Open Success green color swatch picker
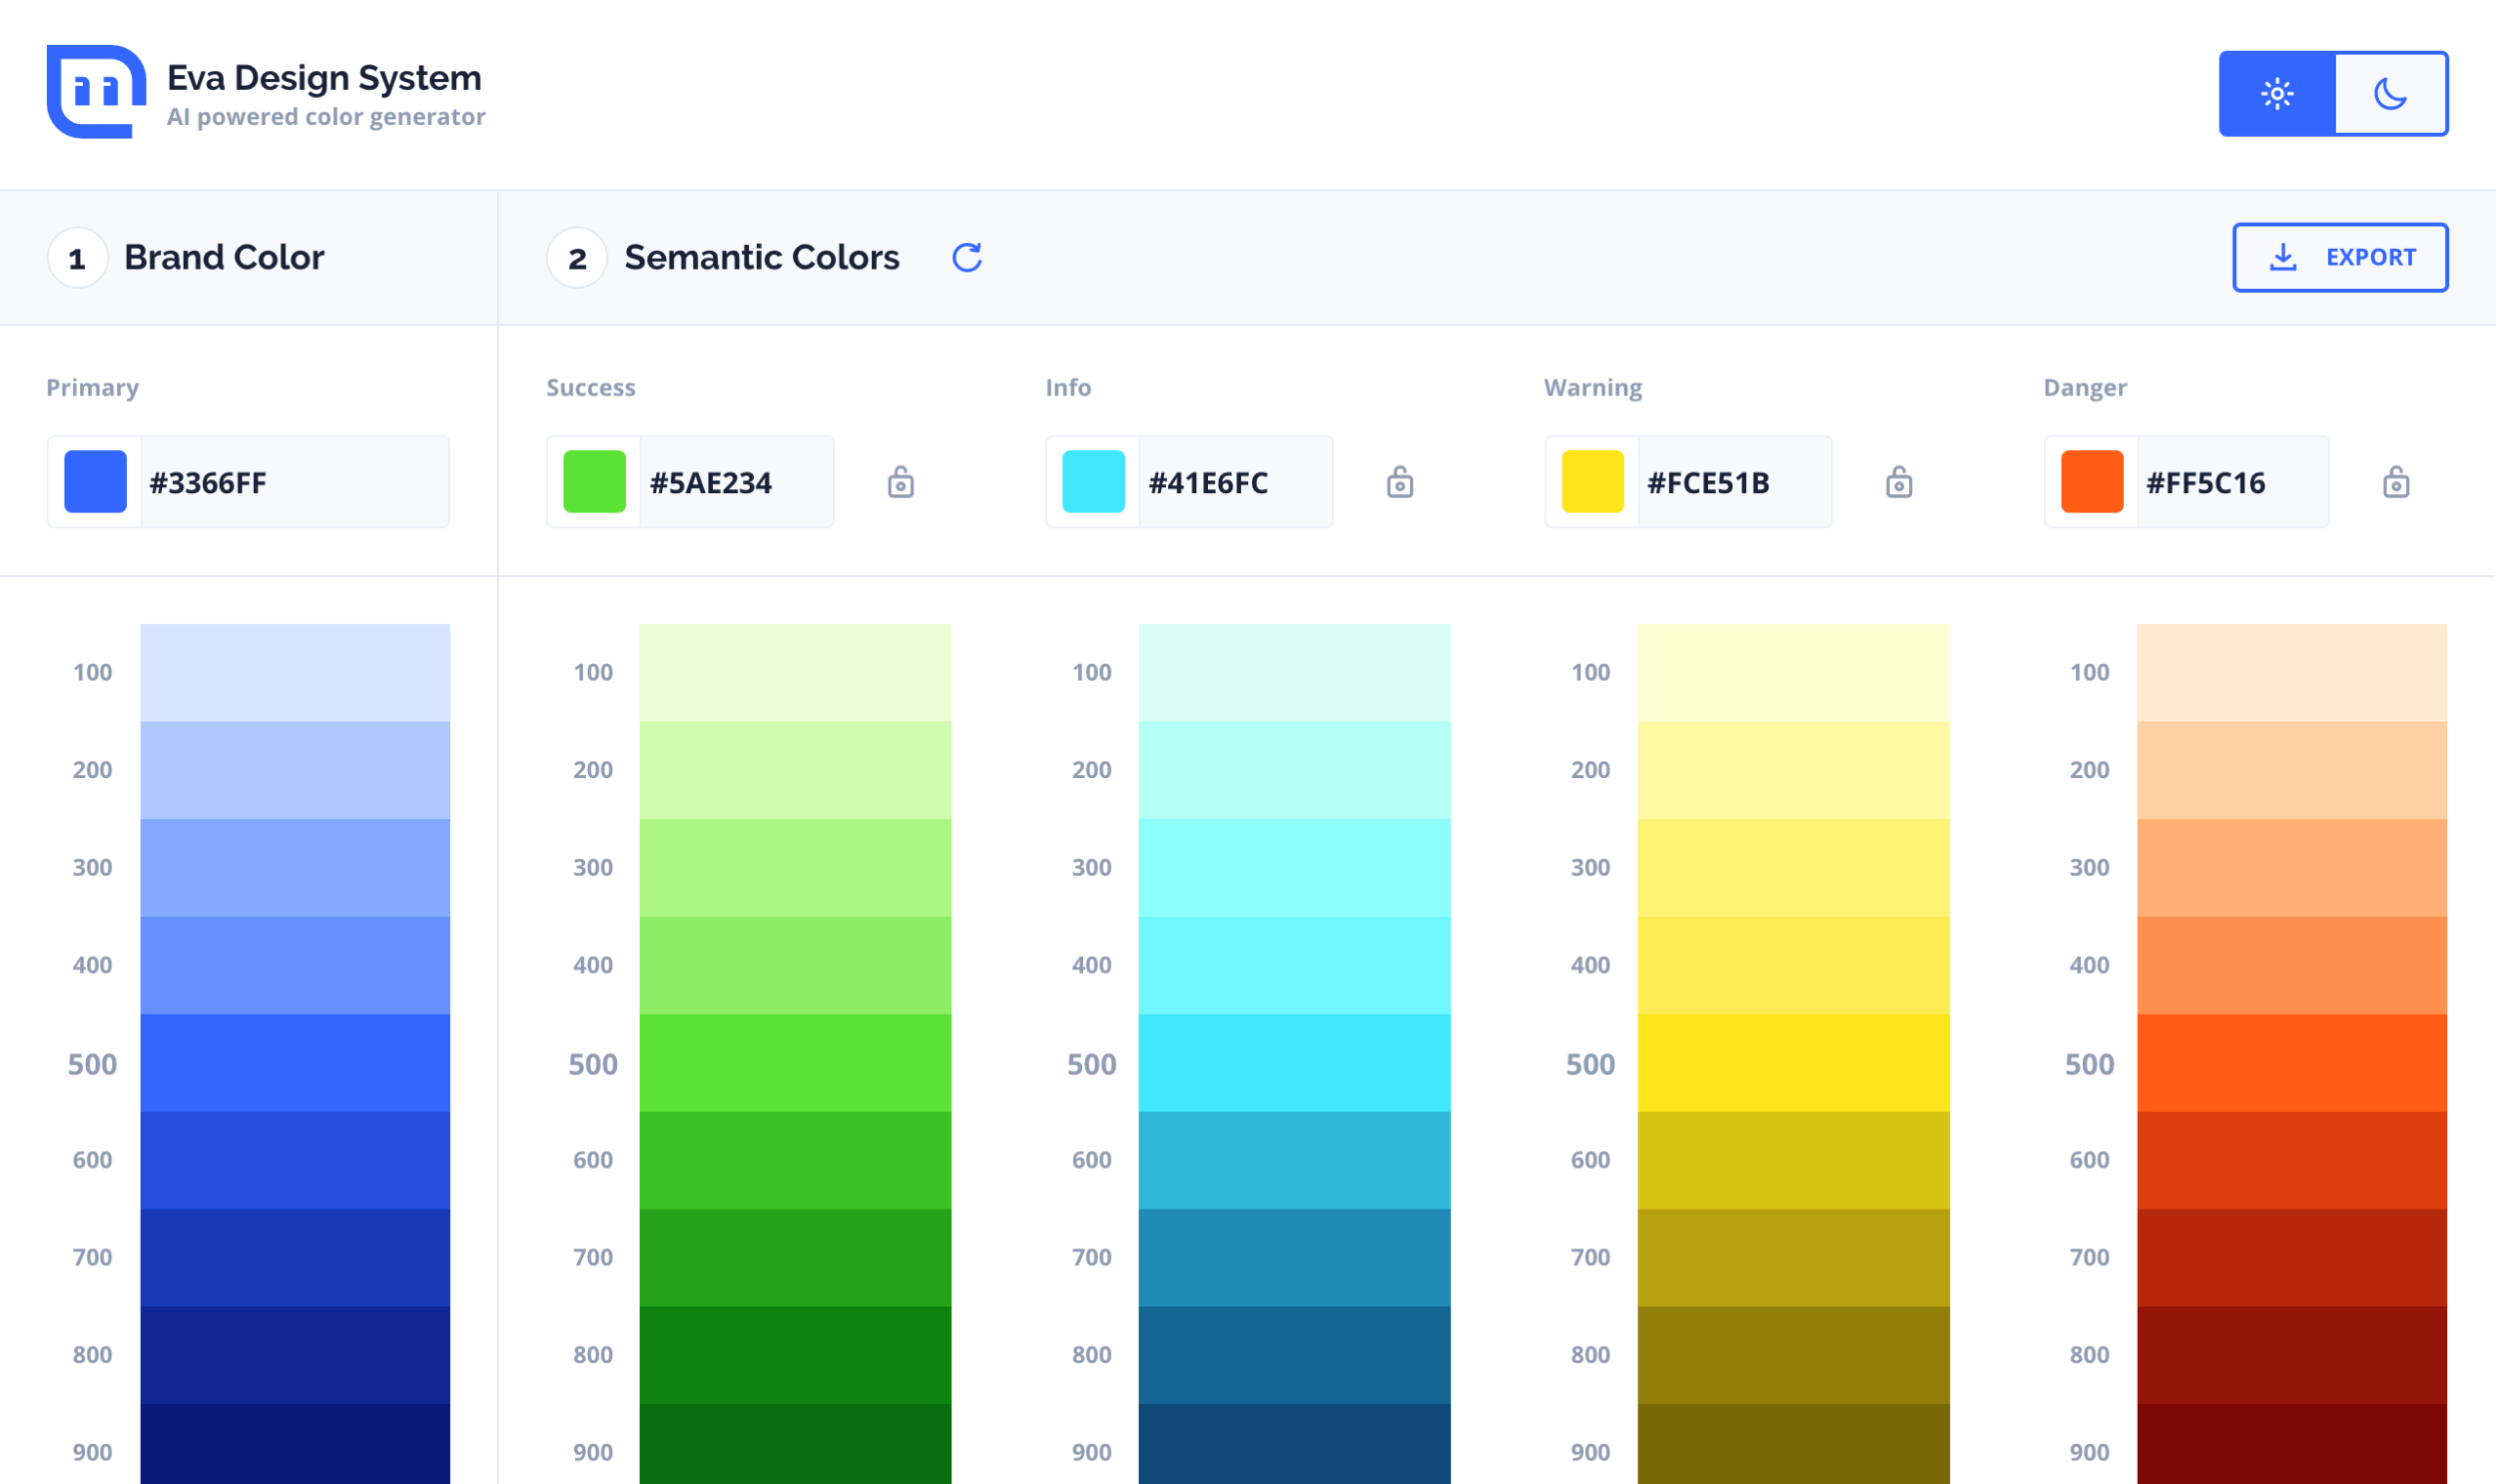 click(594, 482)
